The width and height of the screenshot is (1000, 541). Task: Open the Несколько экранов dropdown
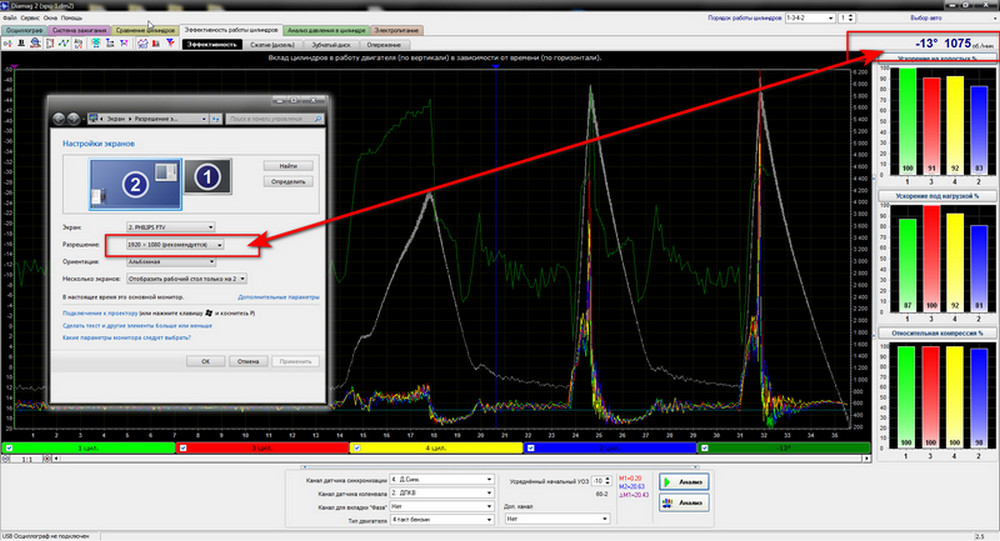tap(186, 279)
